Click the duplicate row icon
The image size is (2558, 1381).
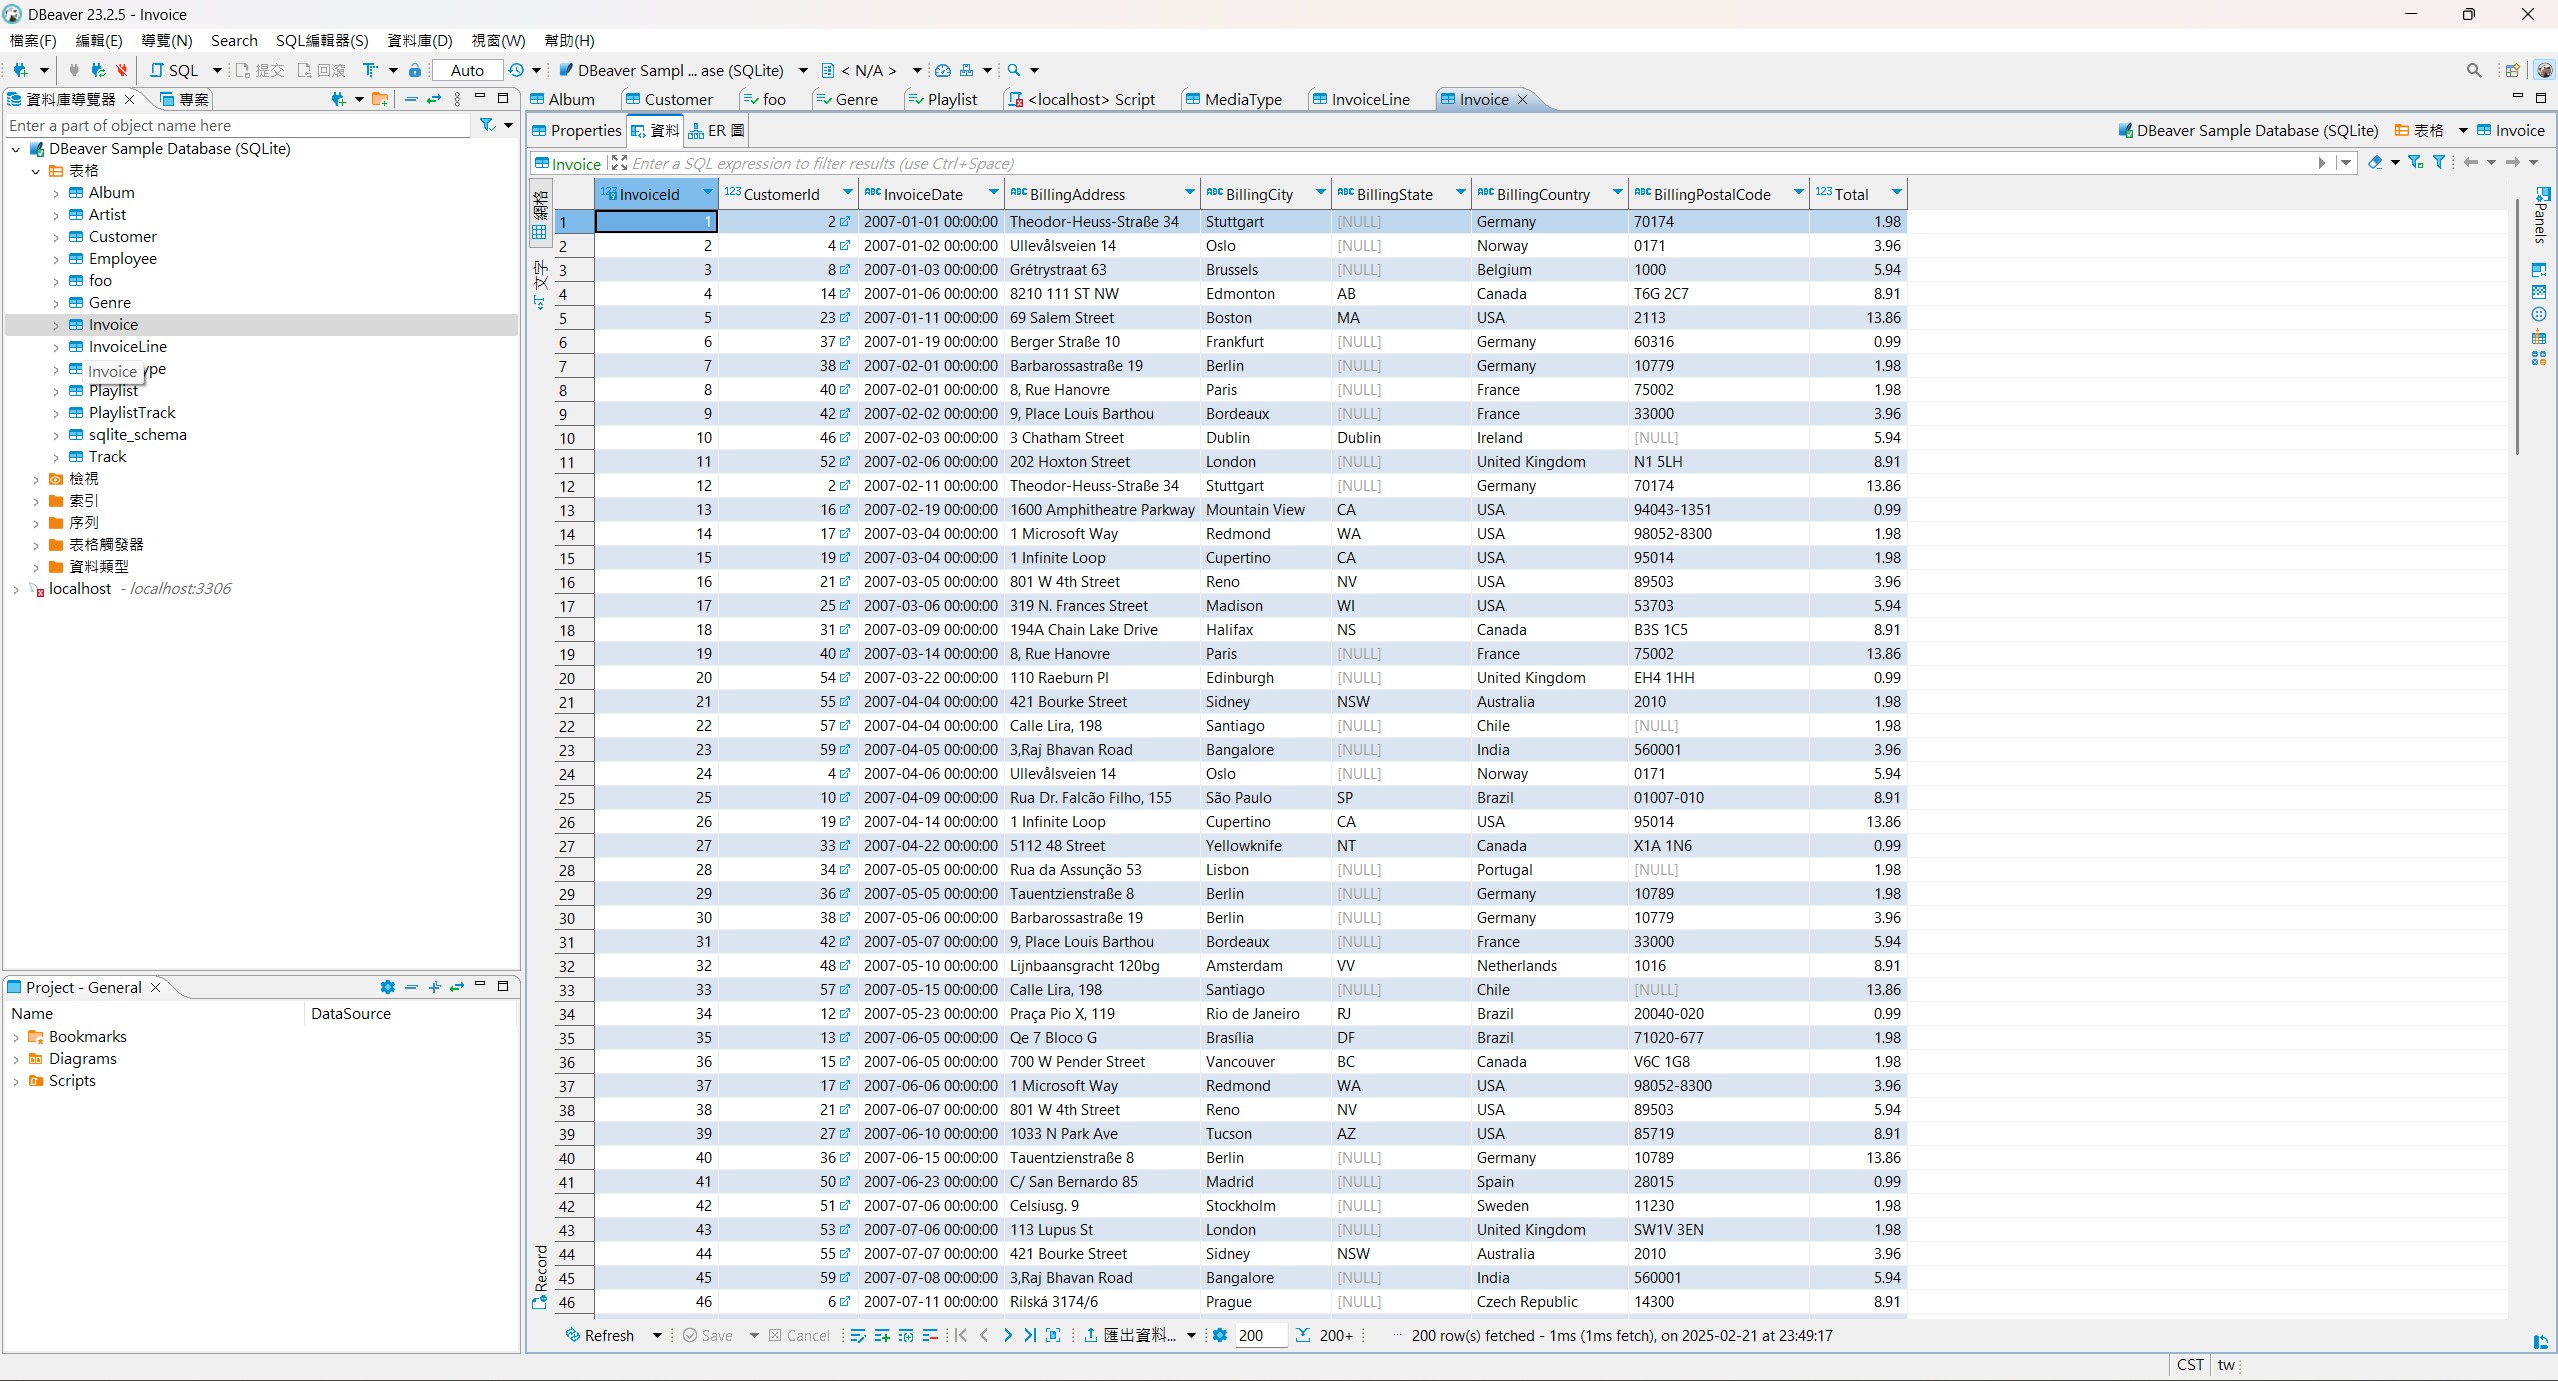906,1335
